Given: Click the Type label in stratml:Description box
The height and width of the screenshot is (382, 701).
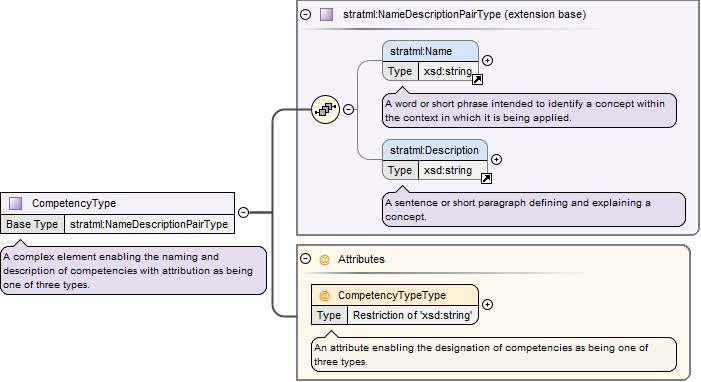Looking at the screenshot, I should tap(400, 170).
